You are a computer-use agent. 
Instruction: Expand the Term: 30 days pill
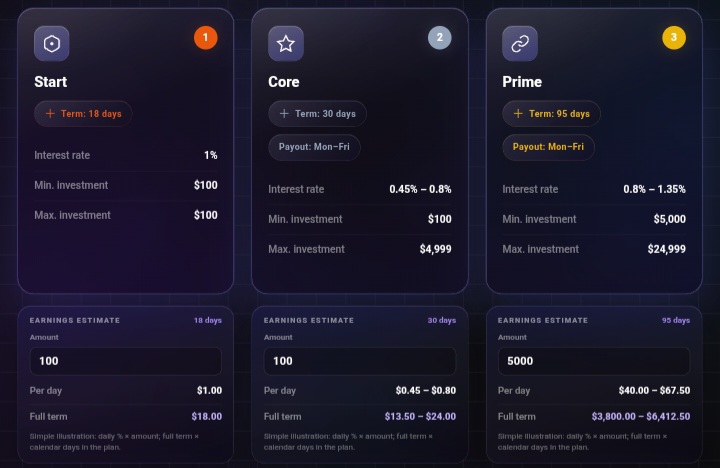[x=317, y=113]
